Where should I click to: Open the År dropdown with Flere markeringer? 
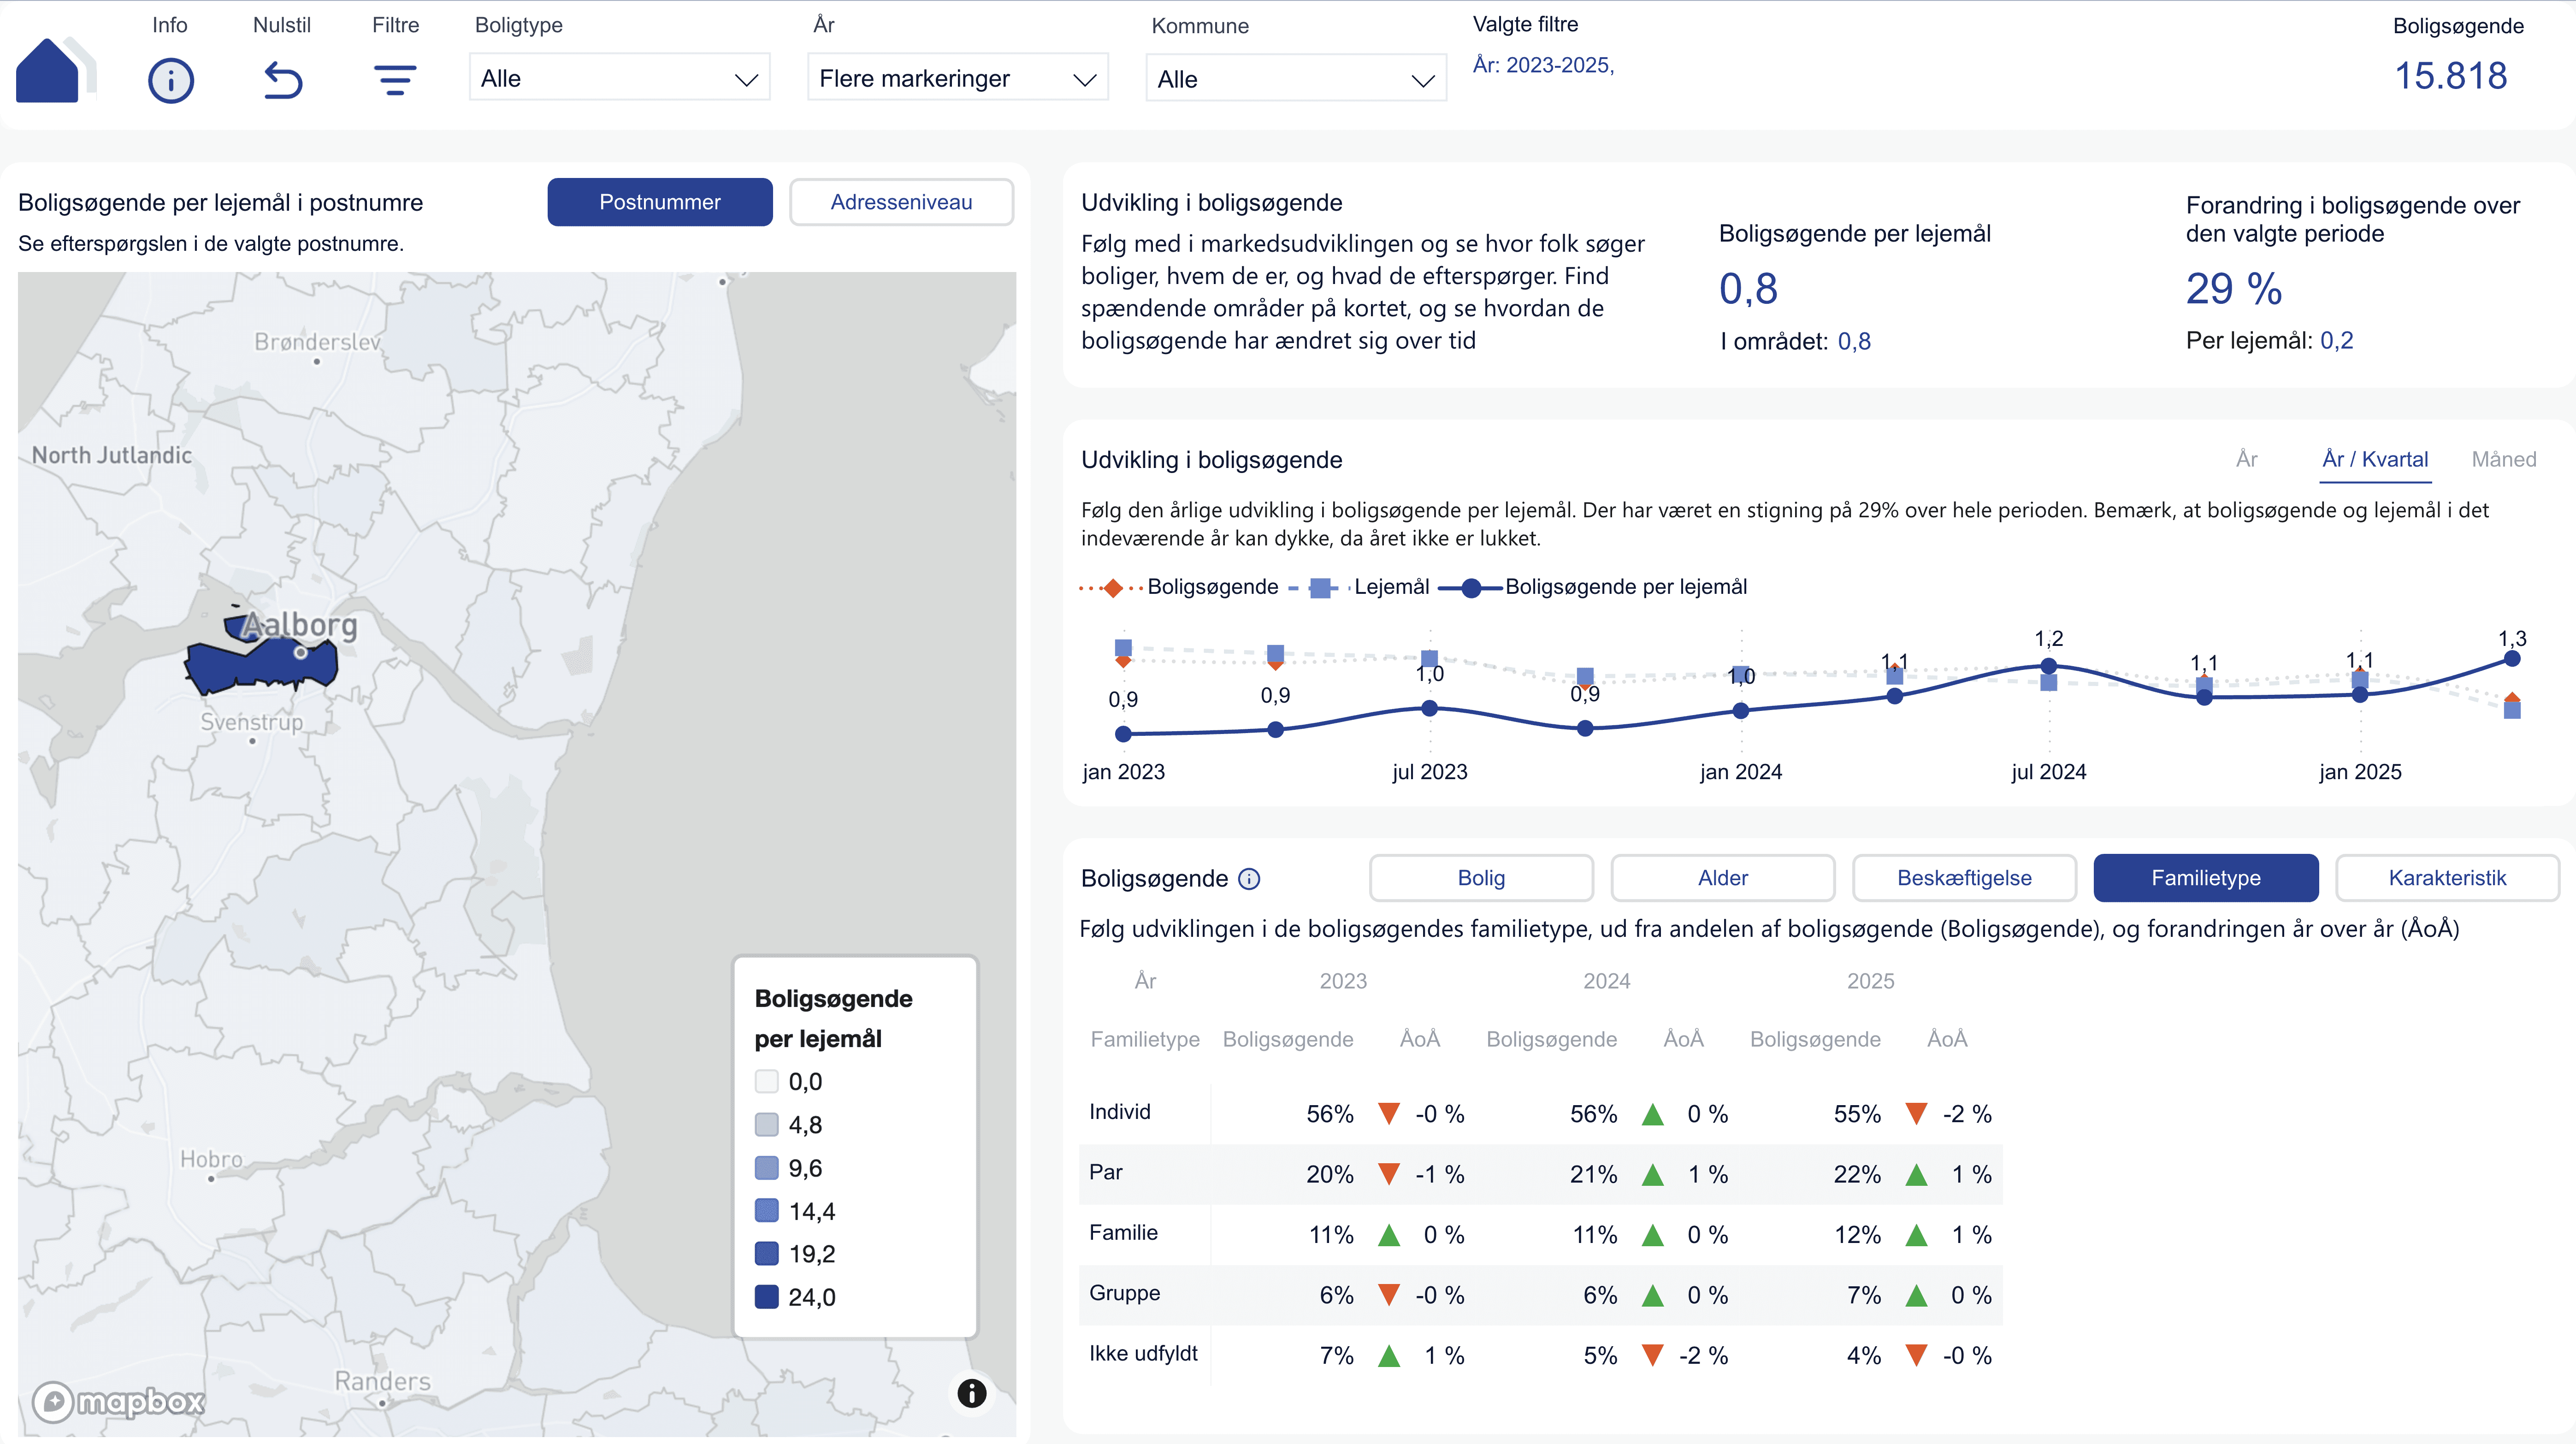pos(957,79)
